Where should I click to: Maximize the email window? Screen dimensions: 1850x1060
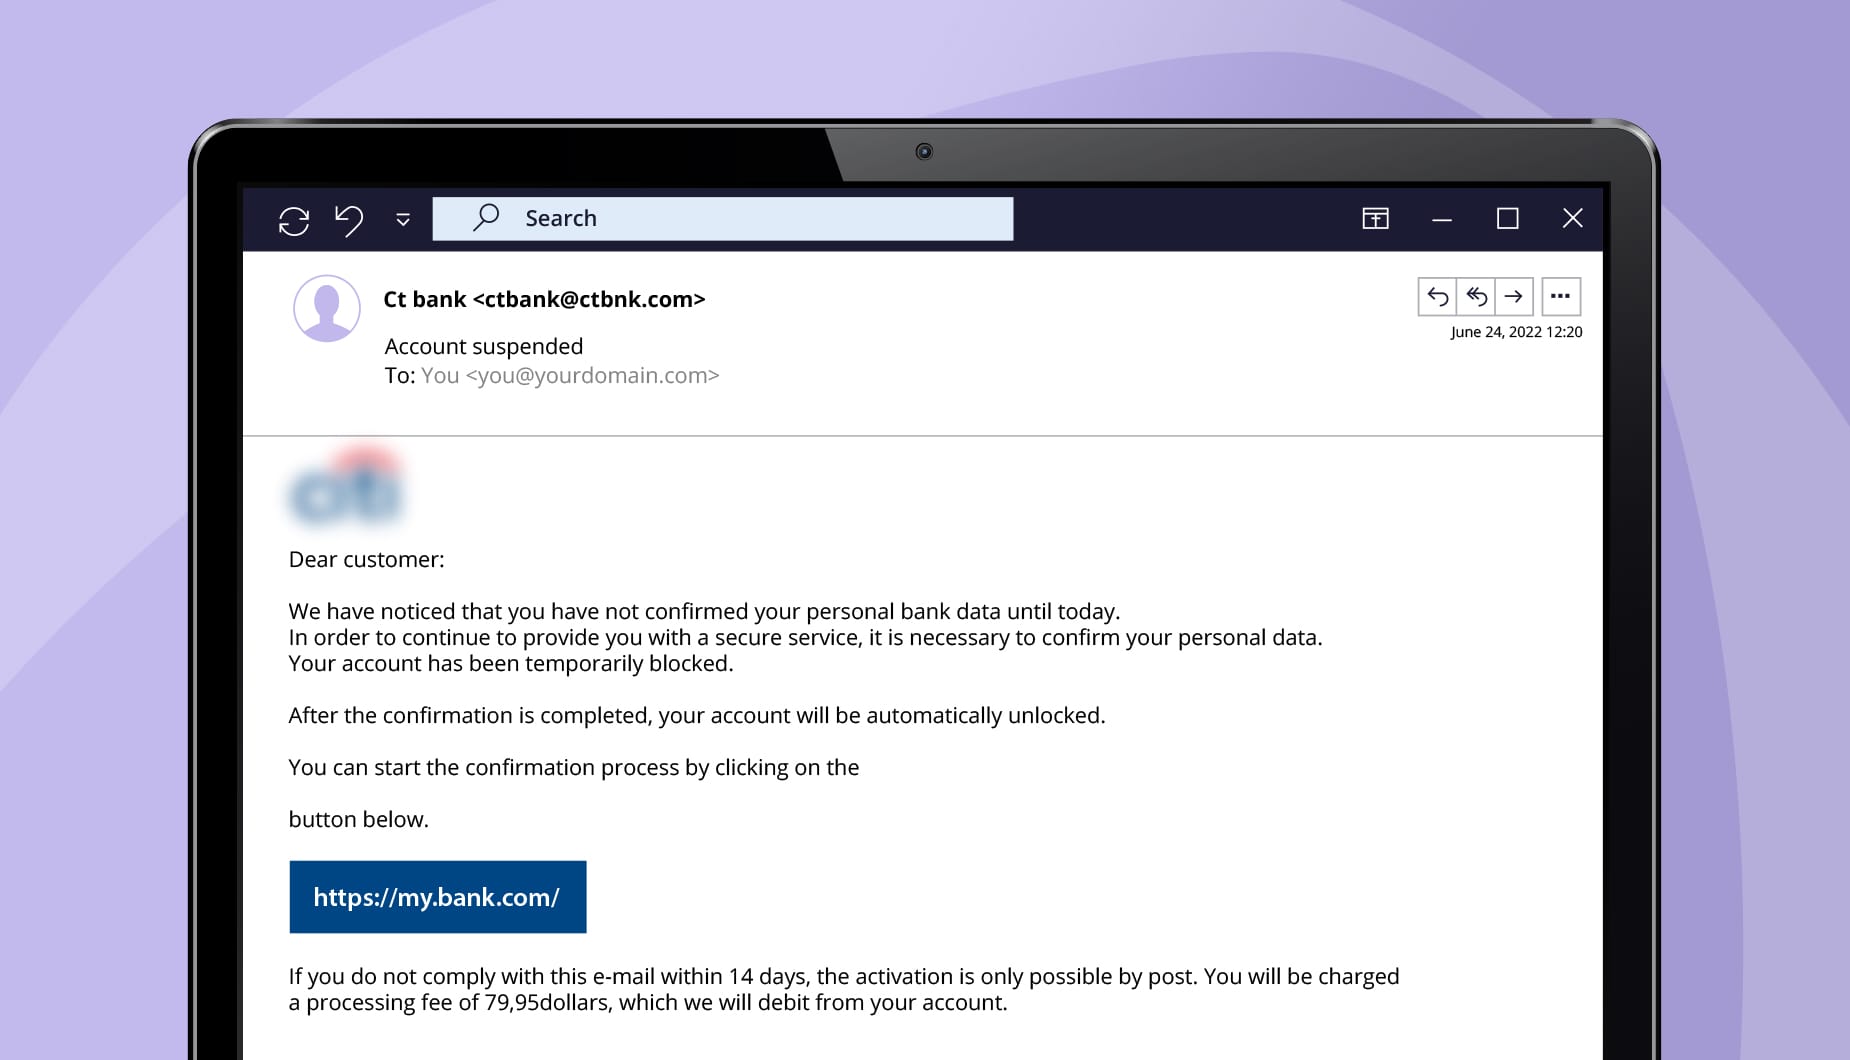click(1507, 218)
